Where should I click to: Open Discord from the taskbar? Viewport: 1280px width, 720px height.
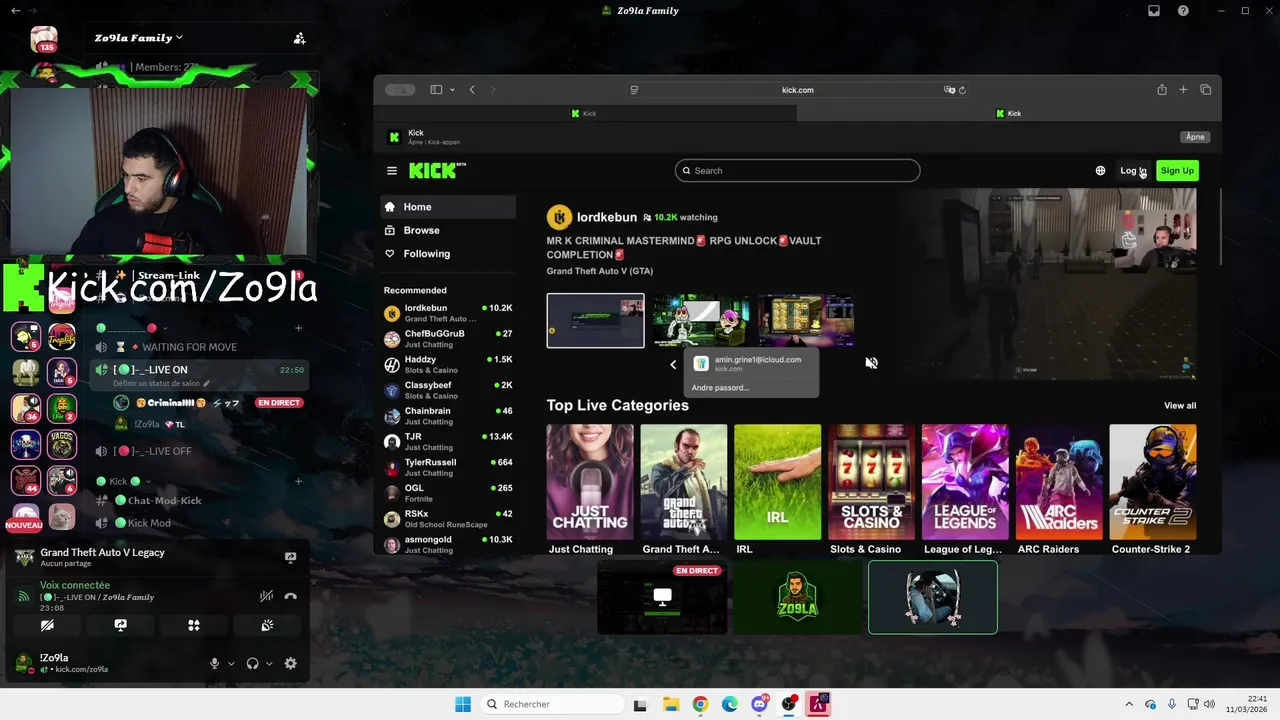(x=760, y=704)
